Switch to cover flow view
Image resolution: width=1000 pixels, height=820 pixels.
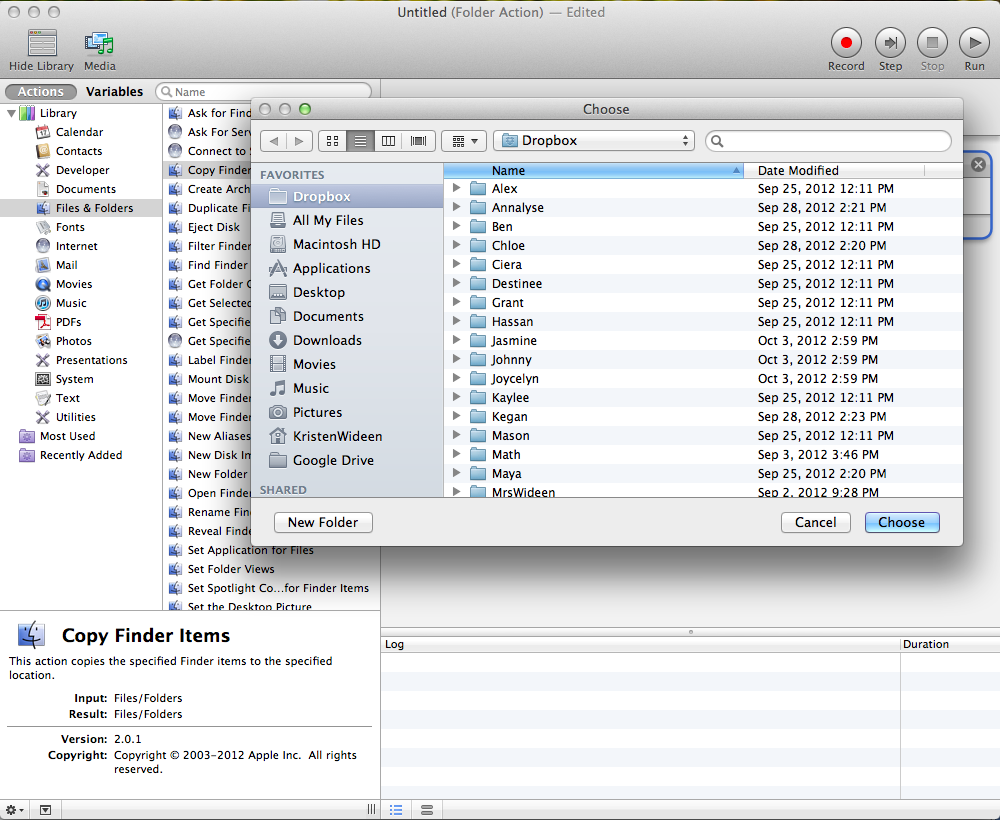point(416,141)
